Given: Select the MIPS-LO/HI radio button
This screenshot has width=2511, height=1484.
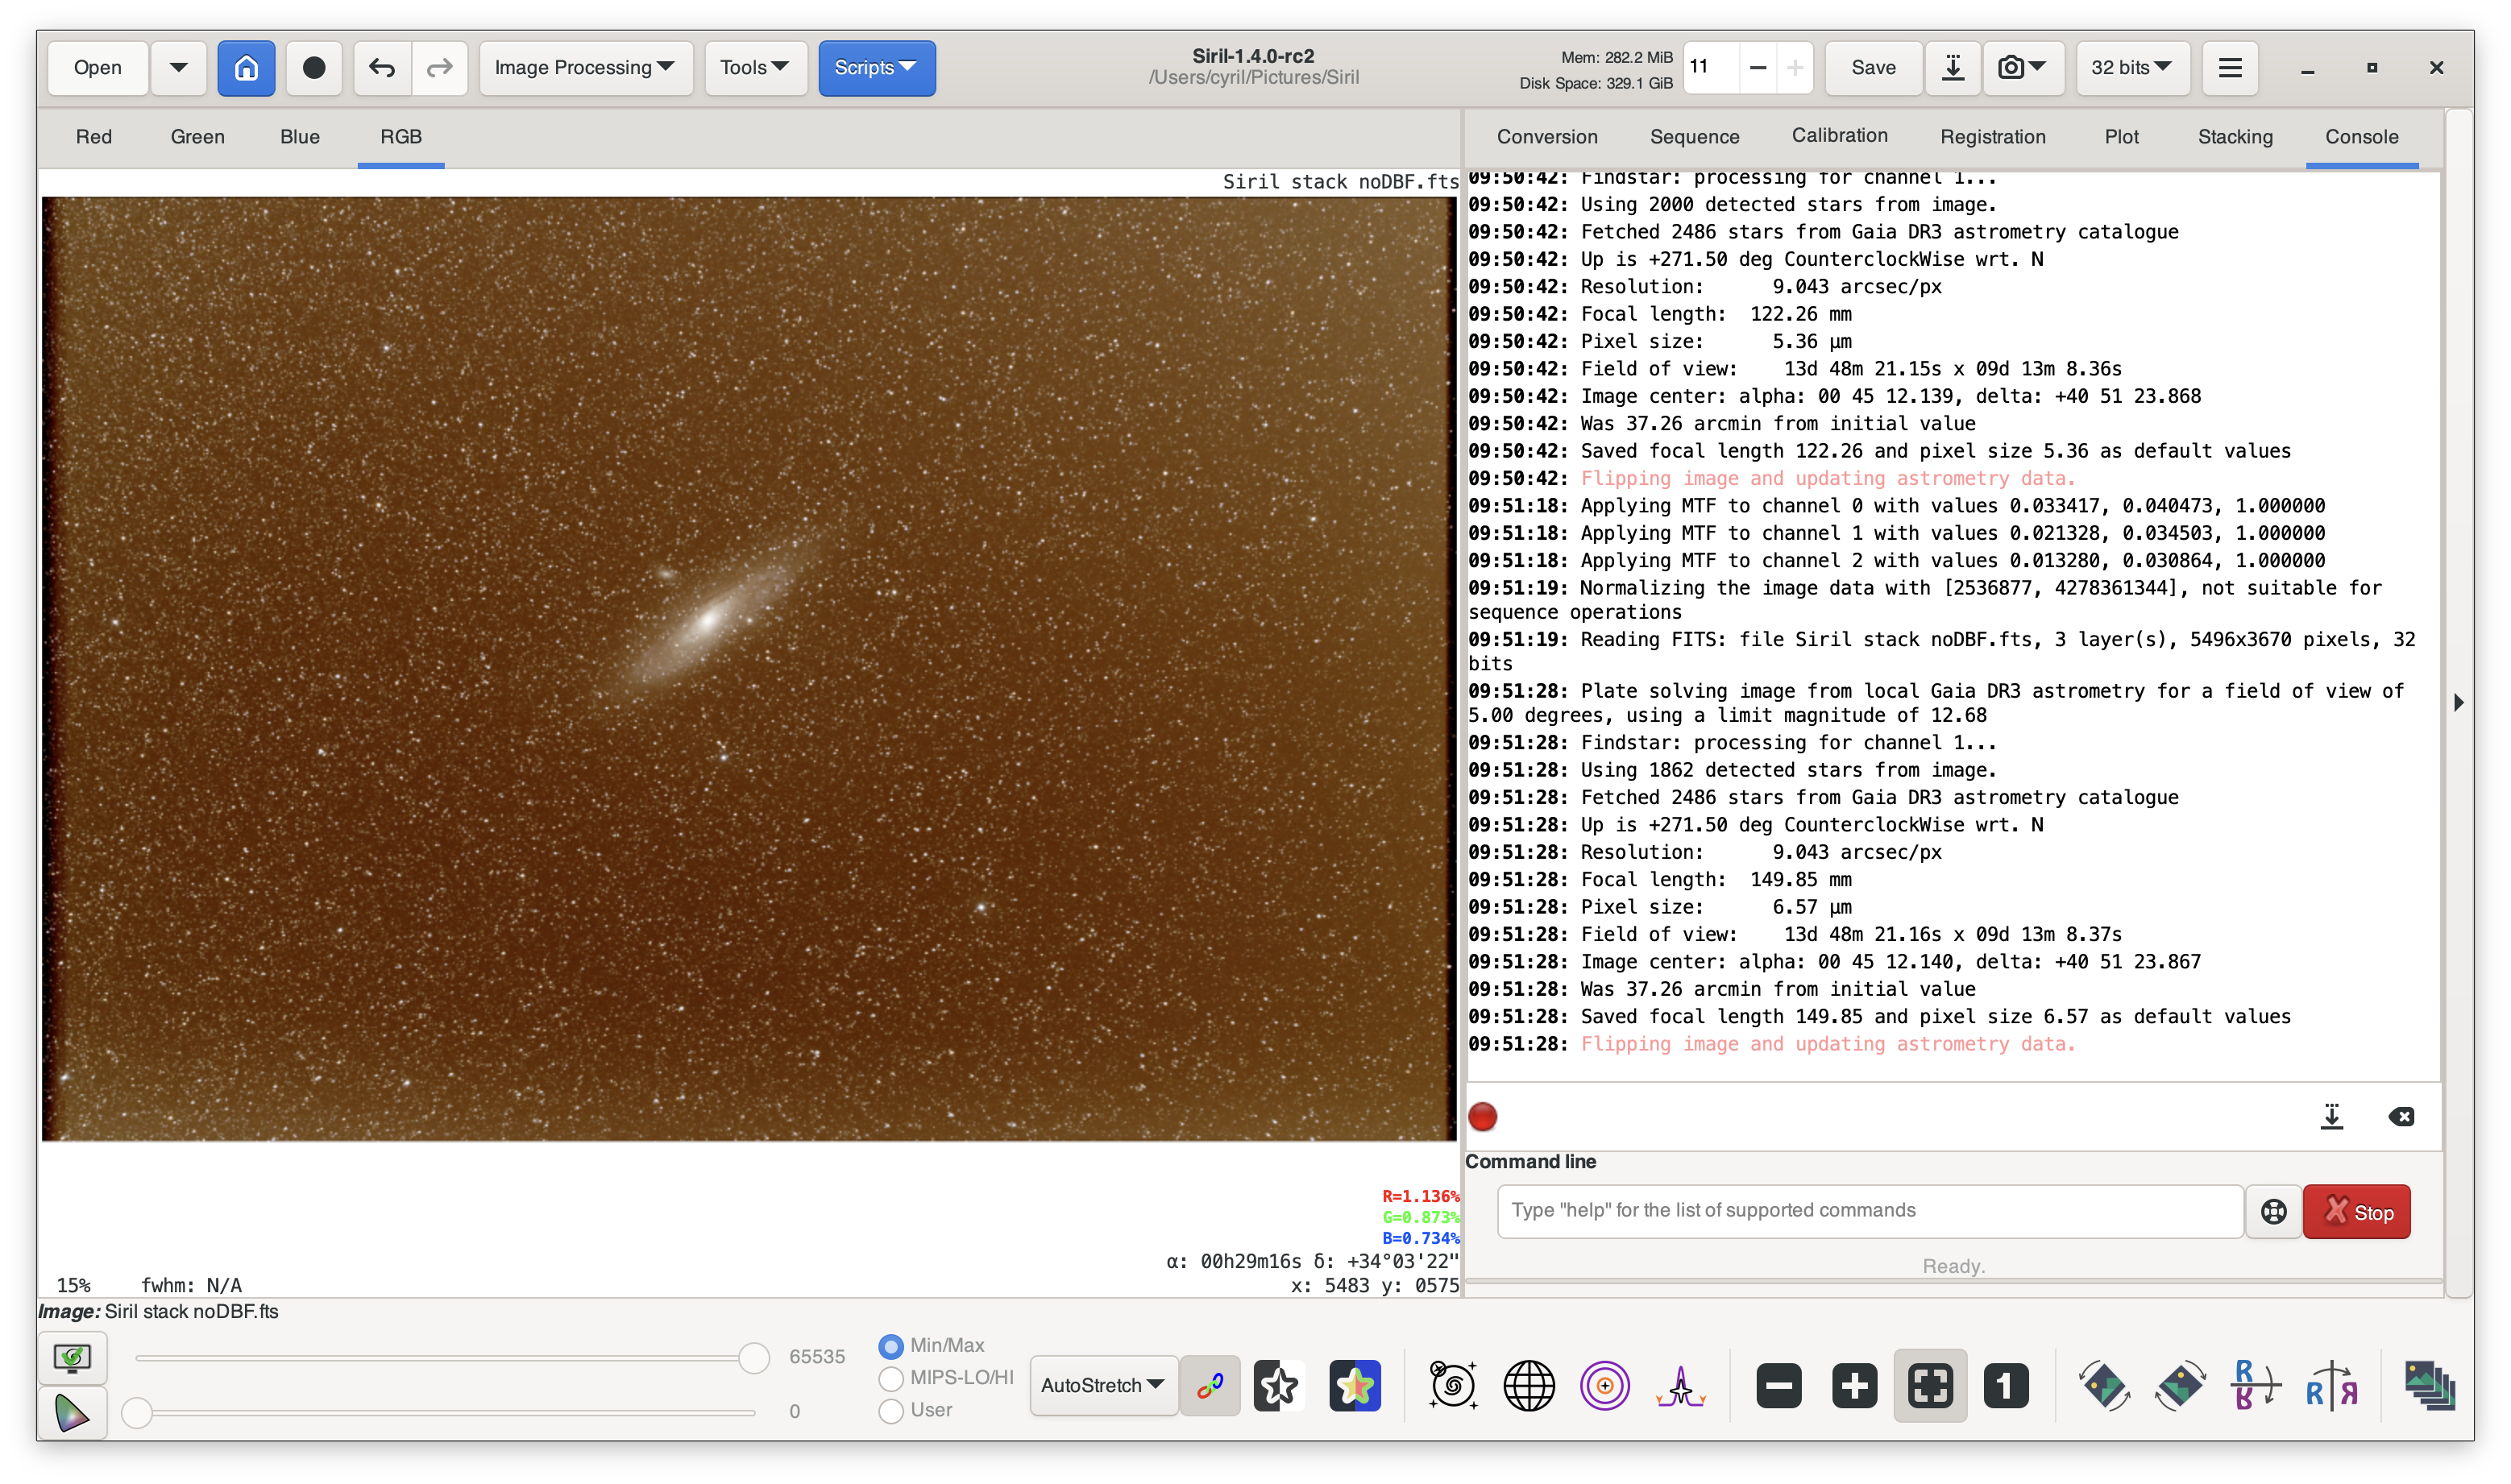Looking at the screenshot, I should pyautogui.click(x=891, y=1378).
